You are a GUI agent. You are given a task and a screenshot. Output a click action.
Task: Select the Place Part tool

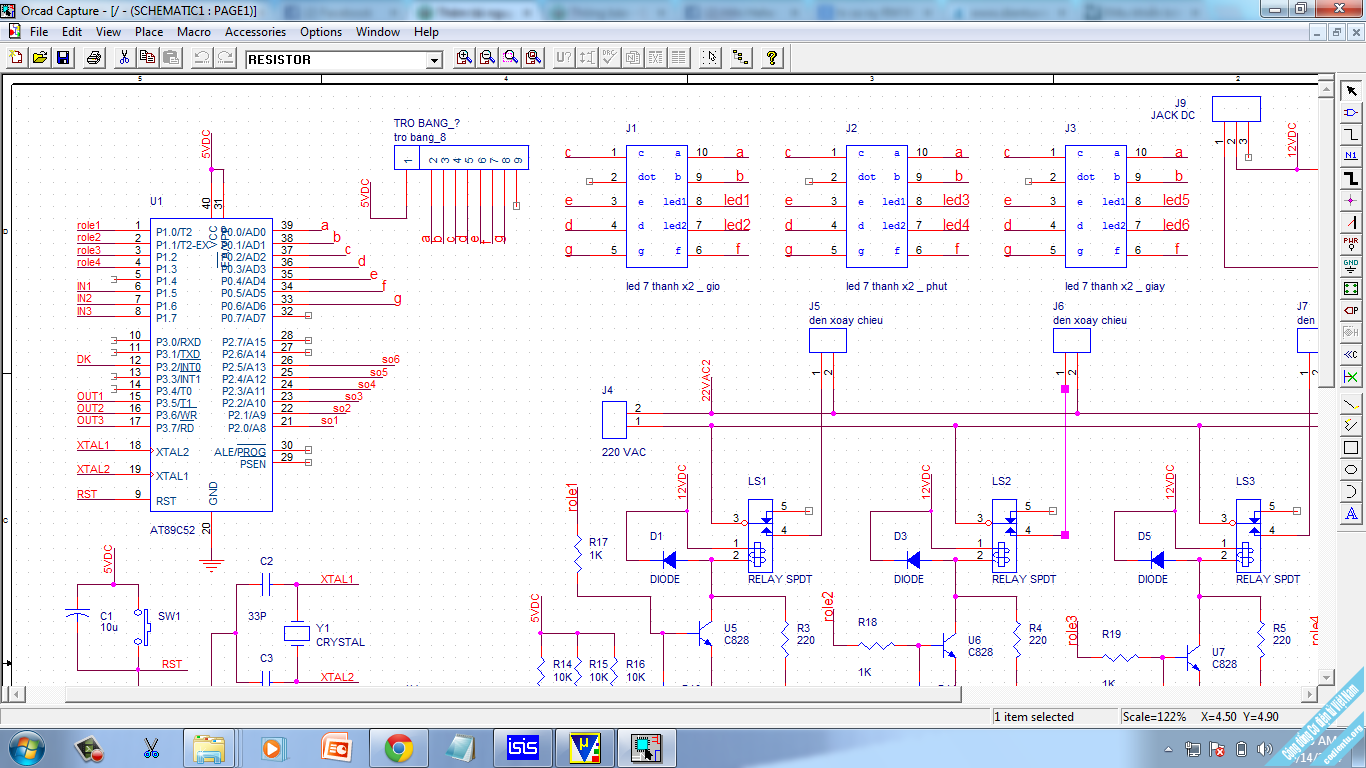coord(1351,113)
